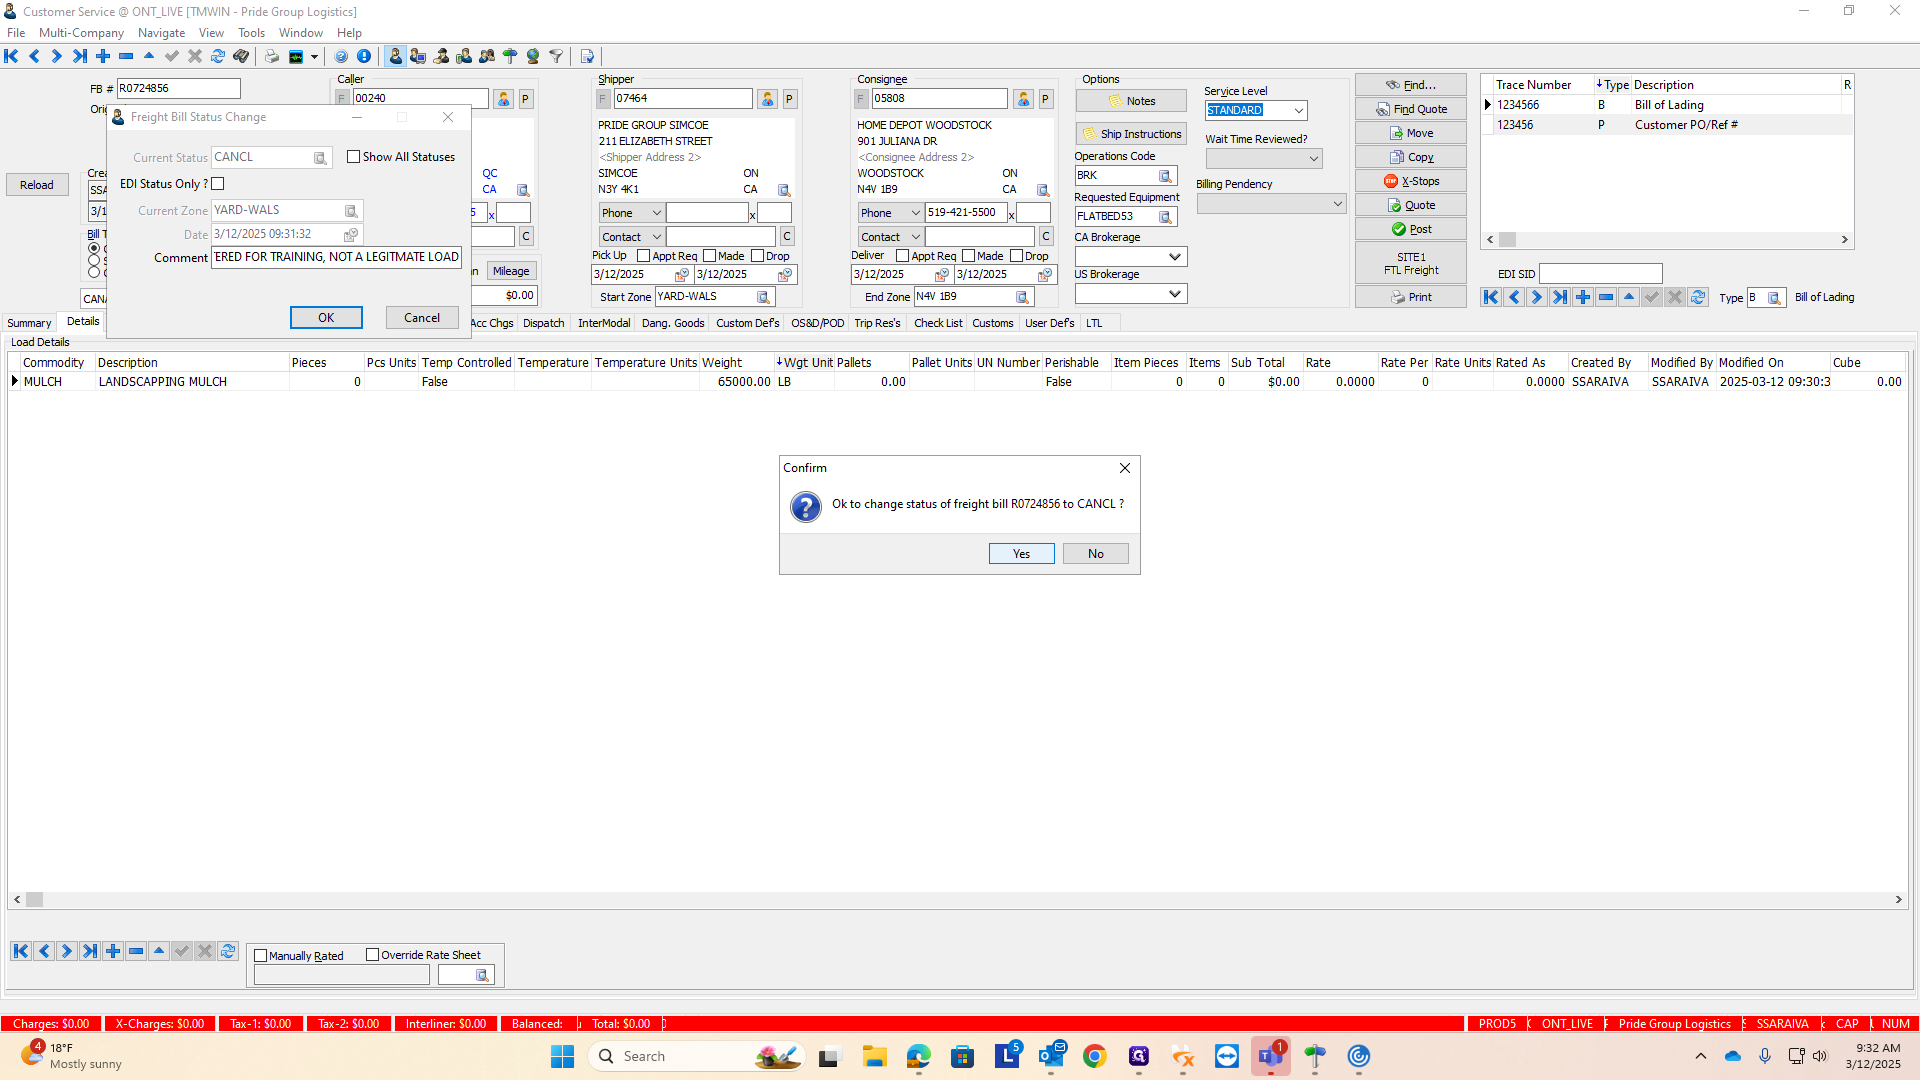The height and width of the screenshot is (1080, 1920).
Task: Click Yes in the Confirm dialog
Action: 1021,554
